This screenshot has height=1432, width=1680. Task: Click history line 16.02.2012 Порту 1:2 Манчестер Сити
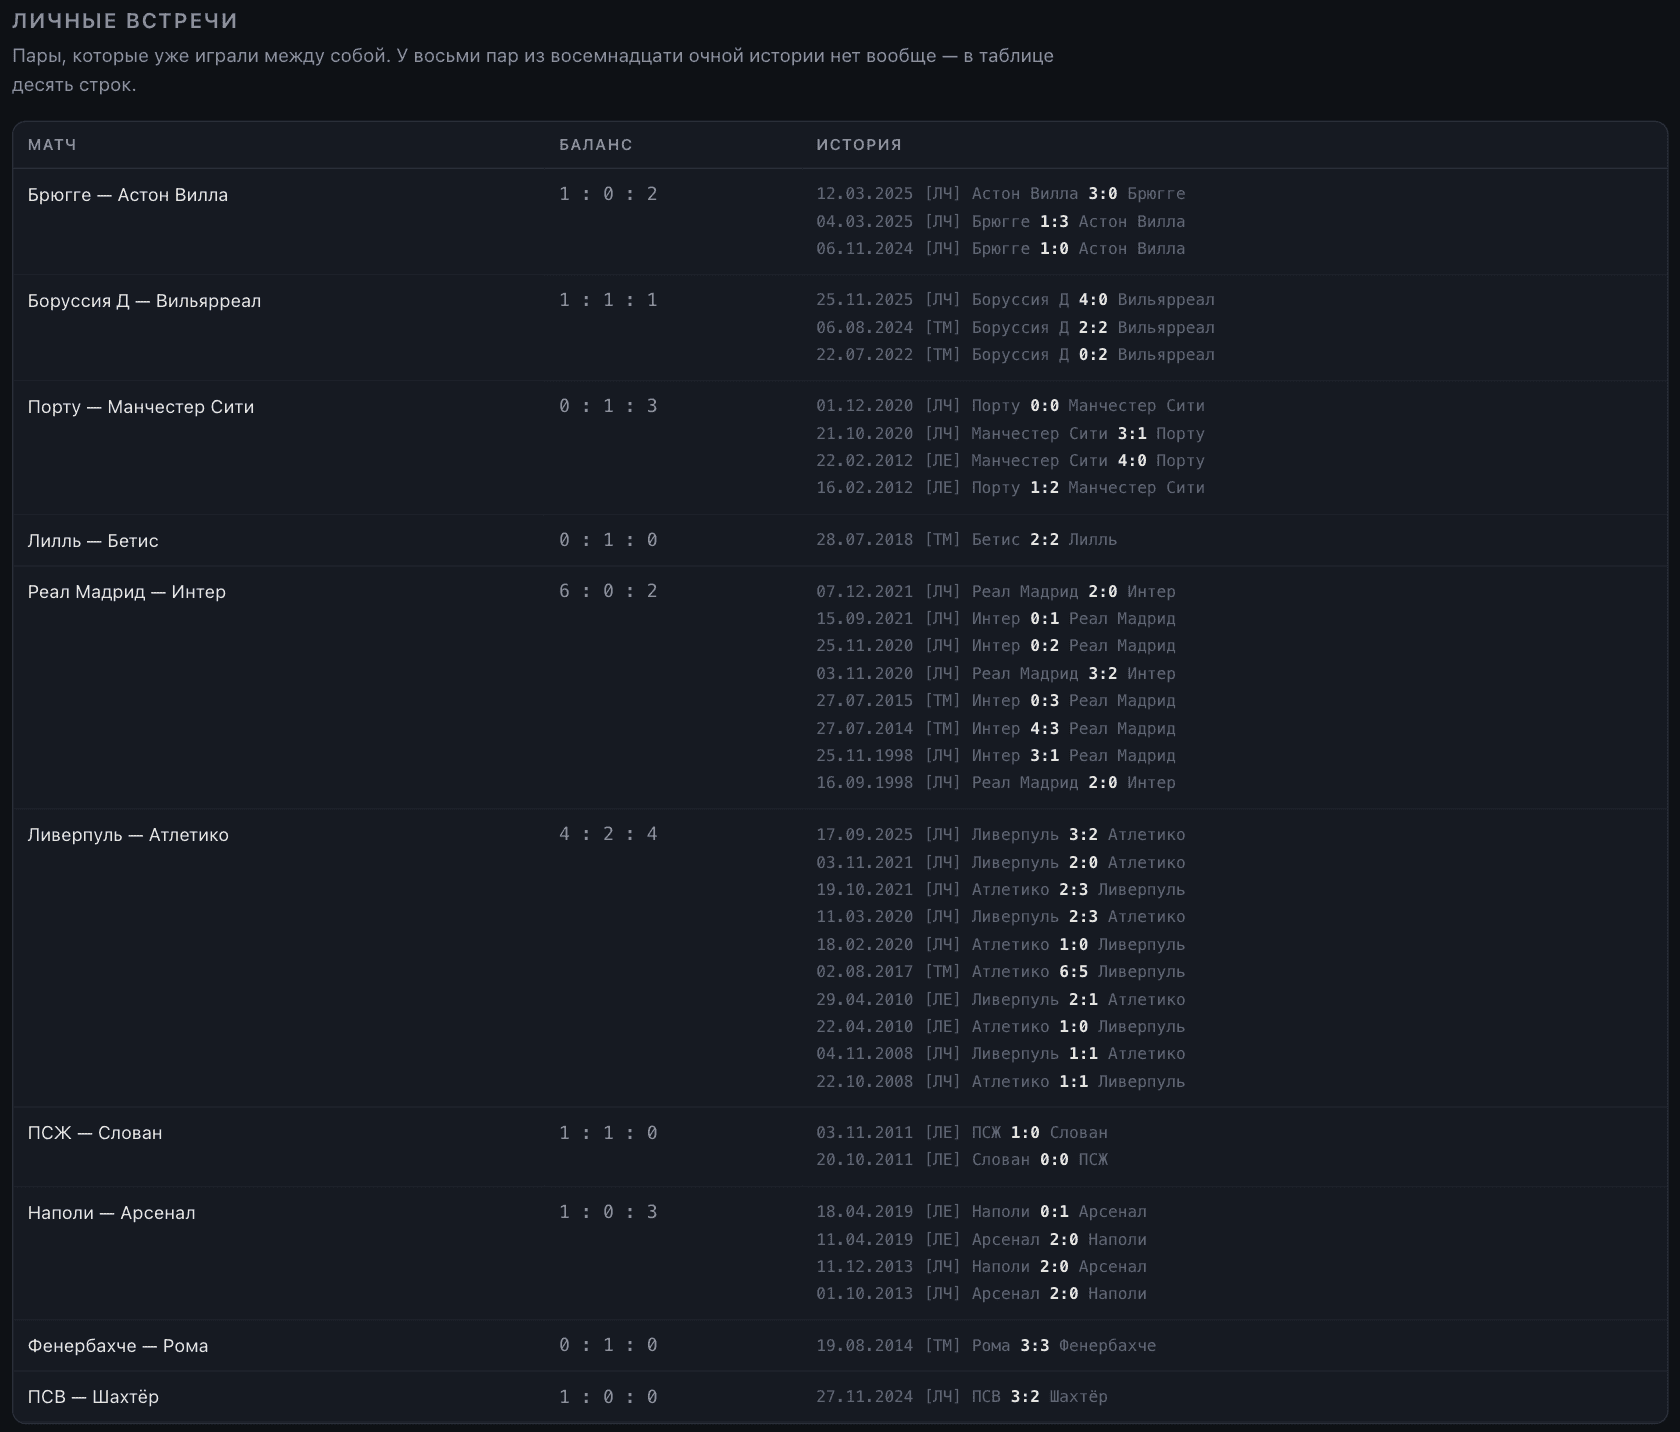pyautogui.click(x=1010, y=488)
